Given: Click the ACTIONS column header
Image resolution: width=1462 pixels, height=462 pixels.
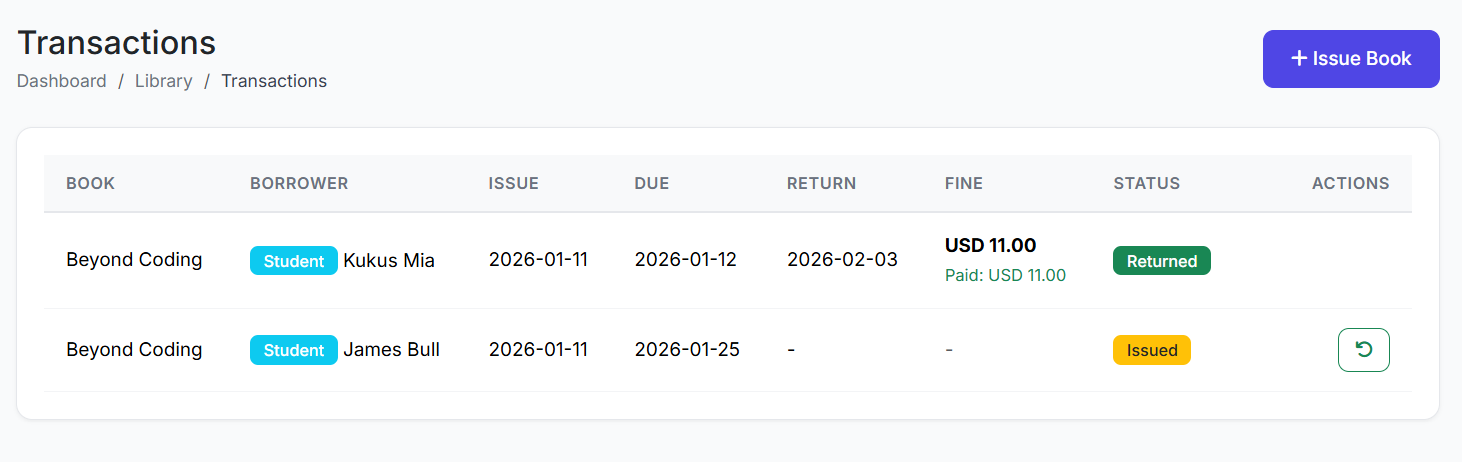Looking at the screenshot, I should coord(1350,183).
